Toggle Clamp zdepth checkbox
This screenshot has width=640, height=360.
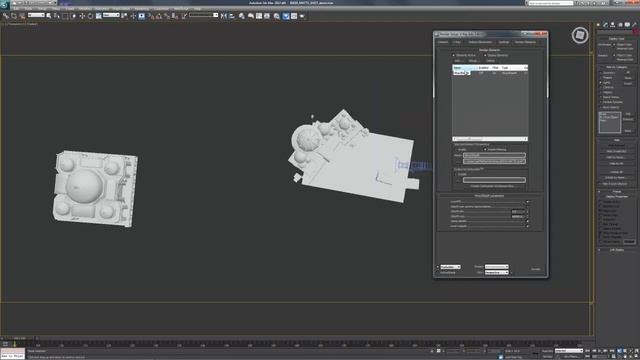[x=527, y=221]
